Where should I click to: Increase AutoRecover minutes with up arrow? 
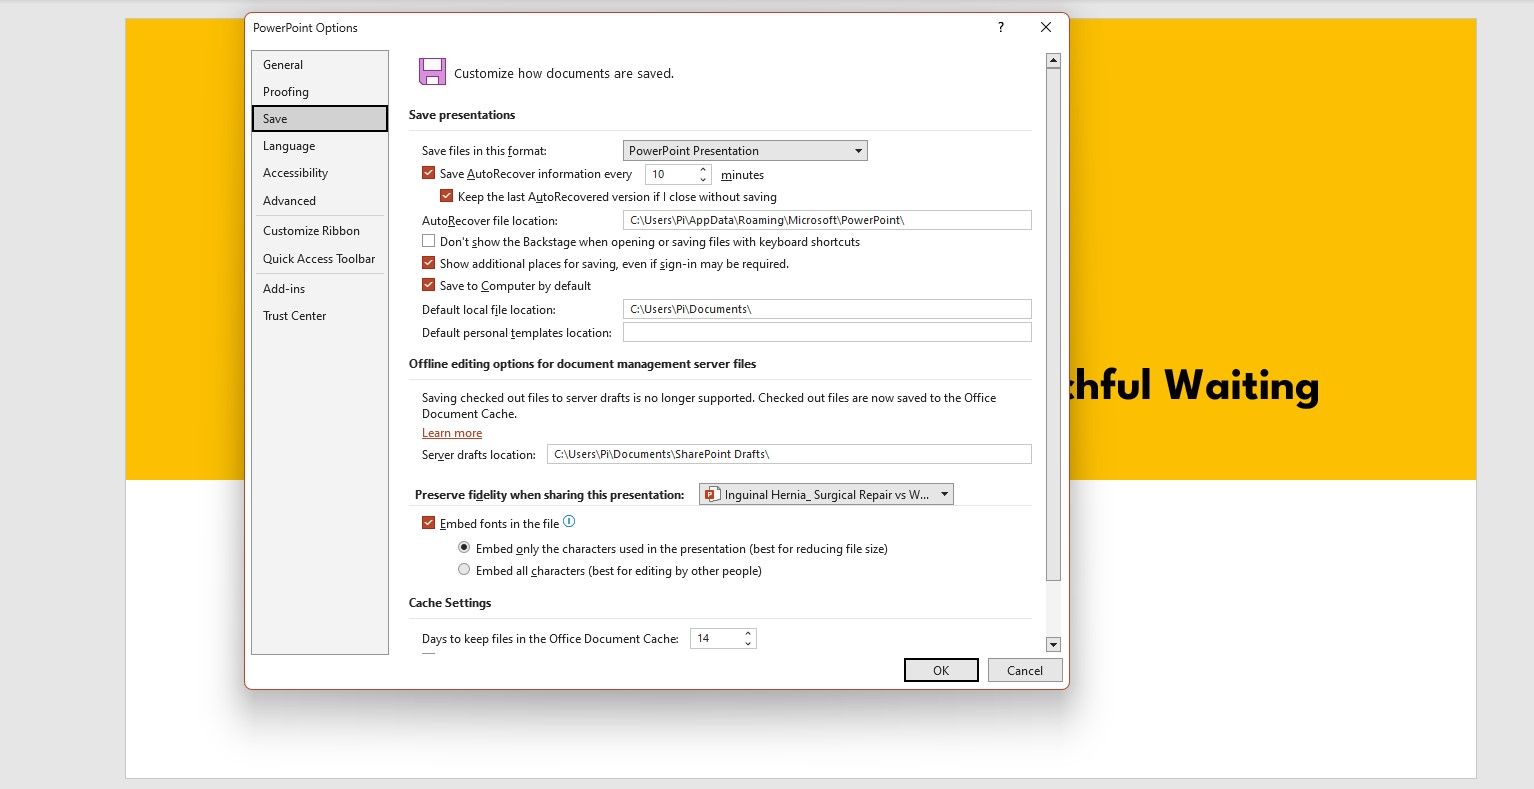(x=703, y=169)
